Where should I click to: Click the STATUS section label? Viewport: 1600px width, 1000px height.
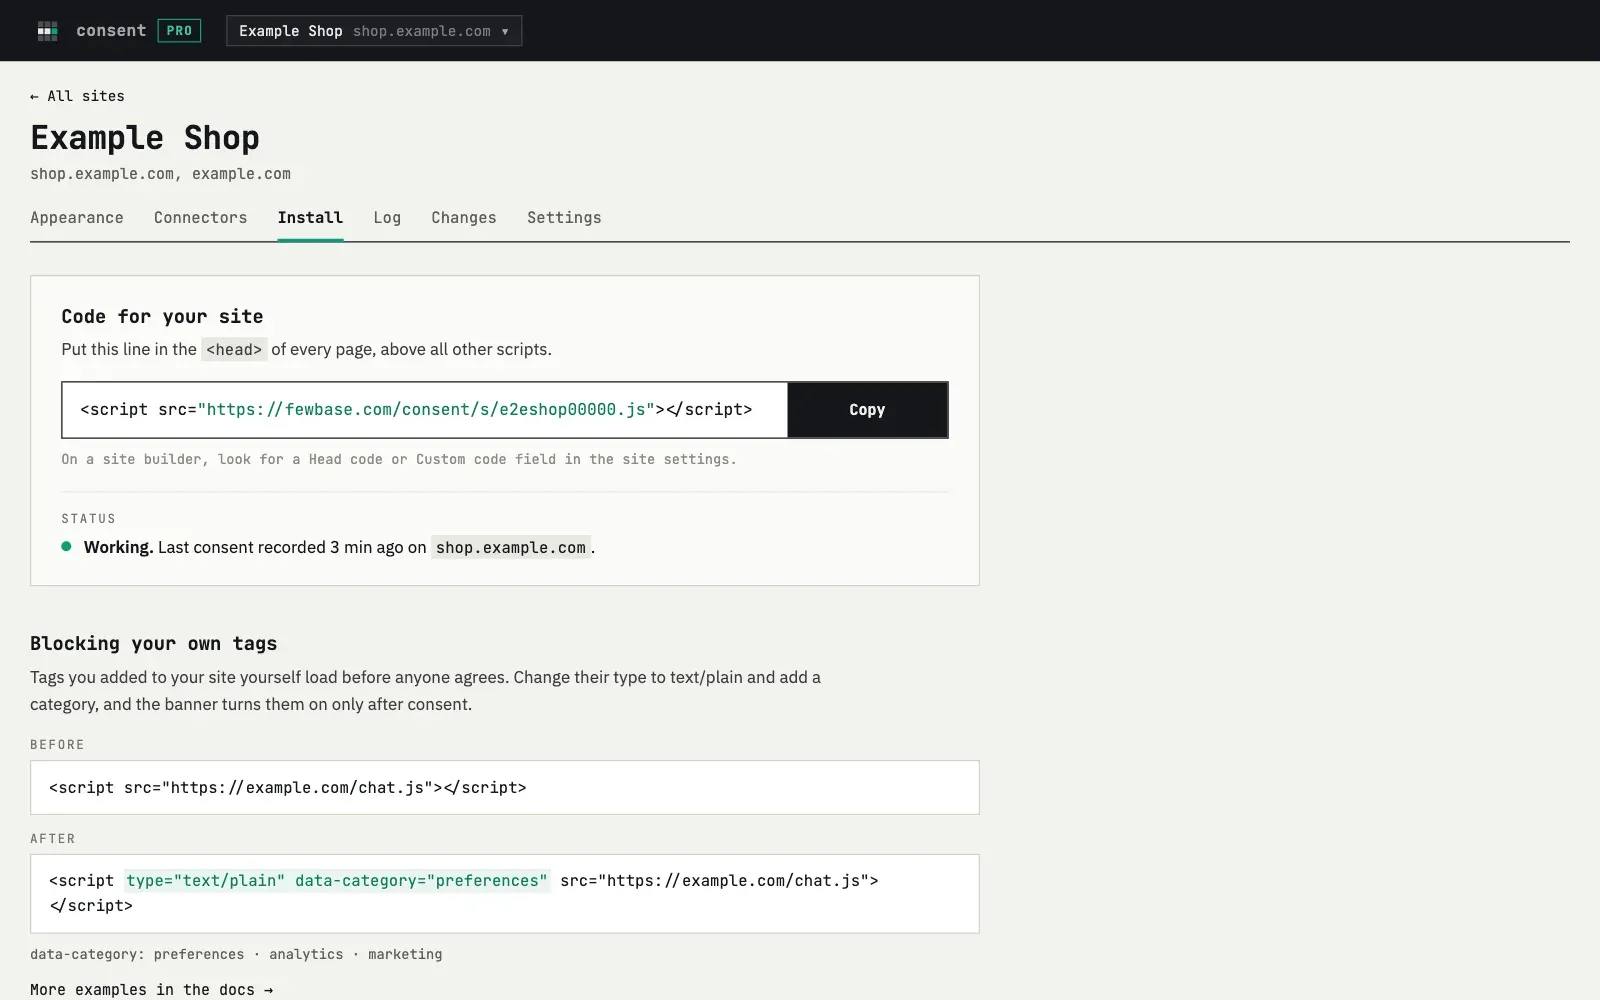89,519
